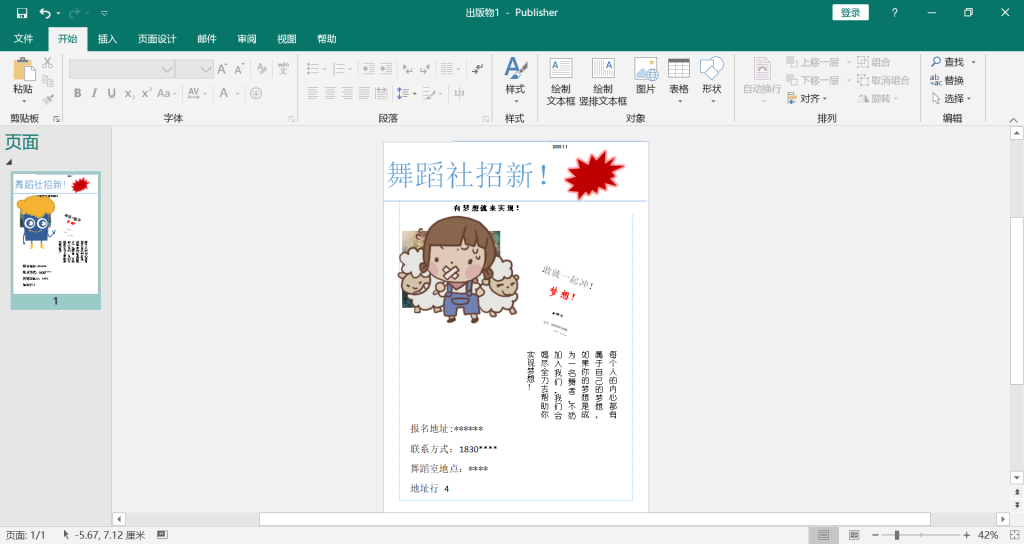Select the Format Painter brush
Viewport: 1024px width, 544px height.
tap(48, 99)
